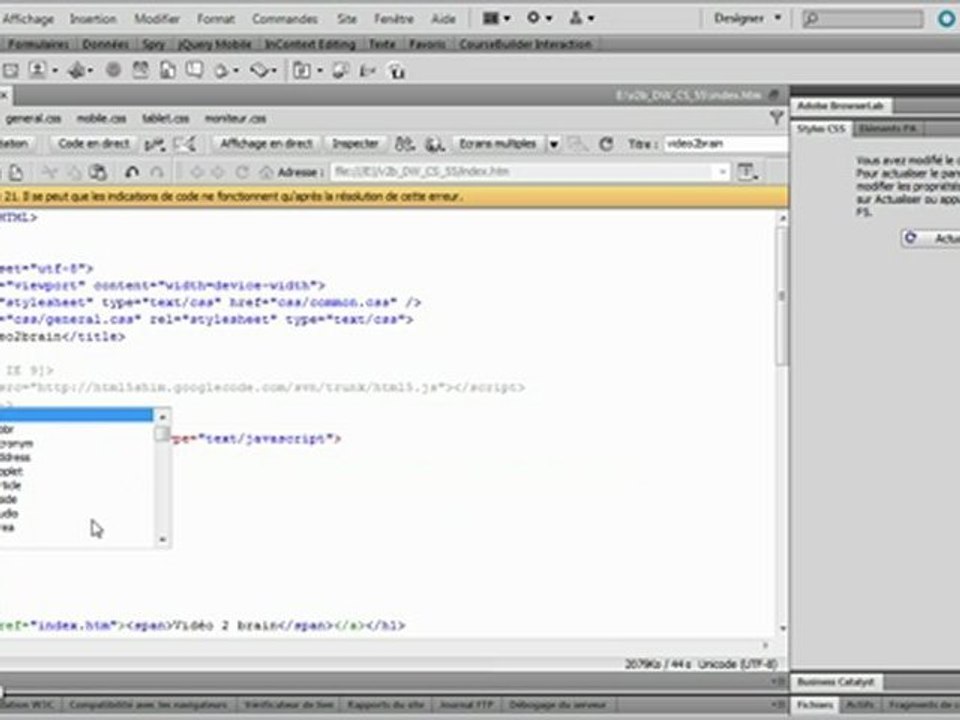Image resolution: width=960 pixels, height=720 pixels.
Task: Open the Format menu
Action: pyautogui.click(x=216, y=19)
